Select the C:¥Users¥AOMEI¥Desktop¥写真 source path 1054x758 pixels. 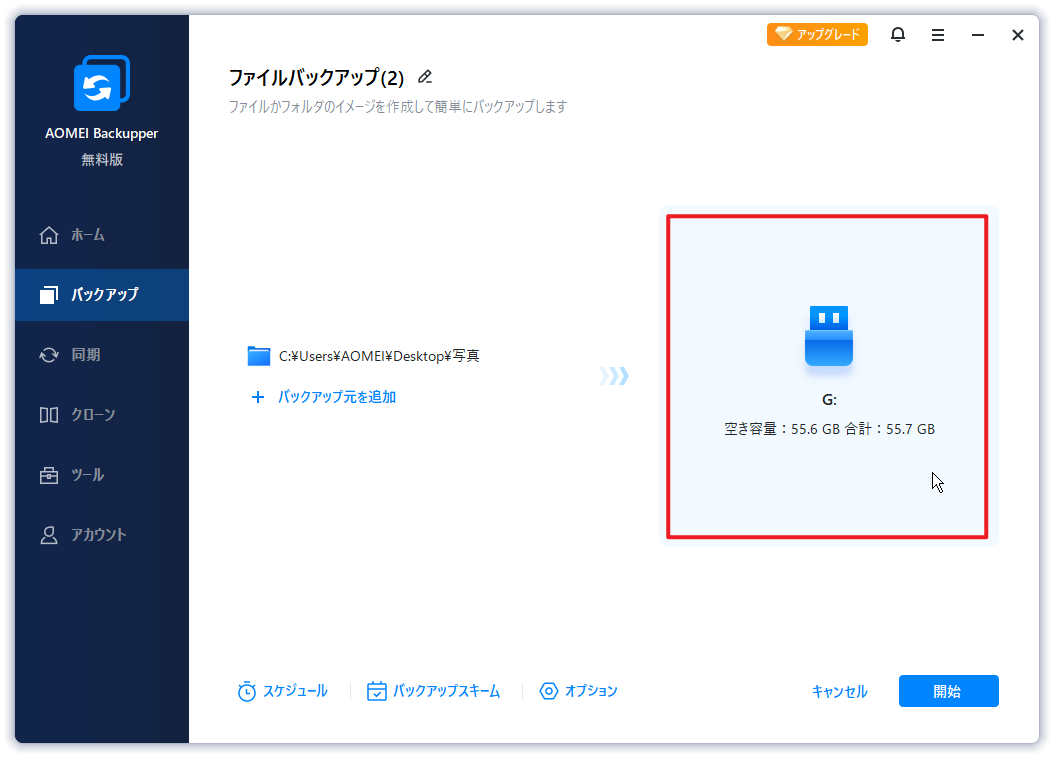pyautogui.click(x=379, y=356)
